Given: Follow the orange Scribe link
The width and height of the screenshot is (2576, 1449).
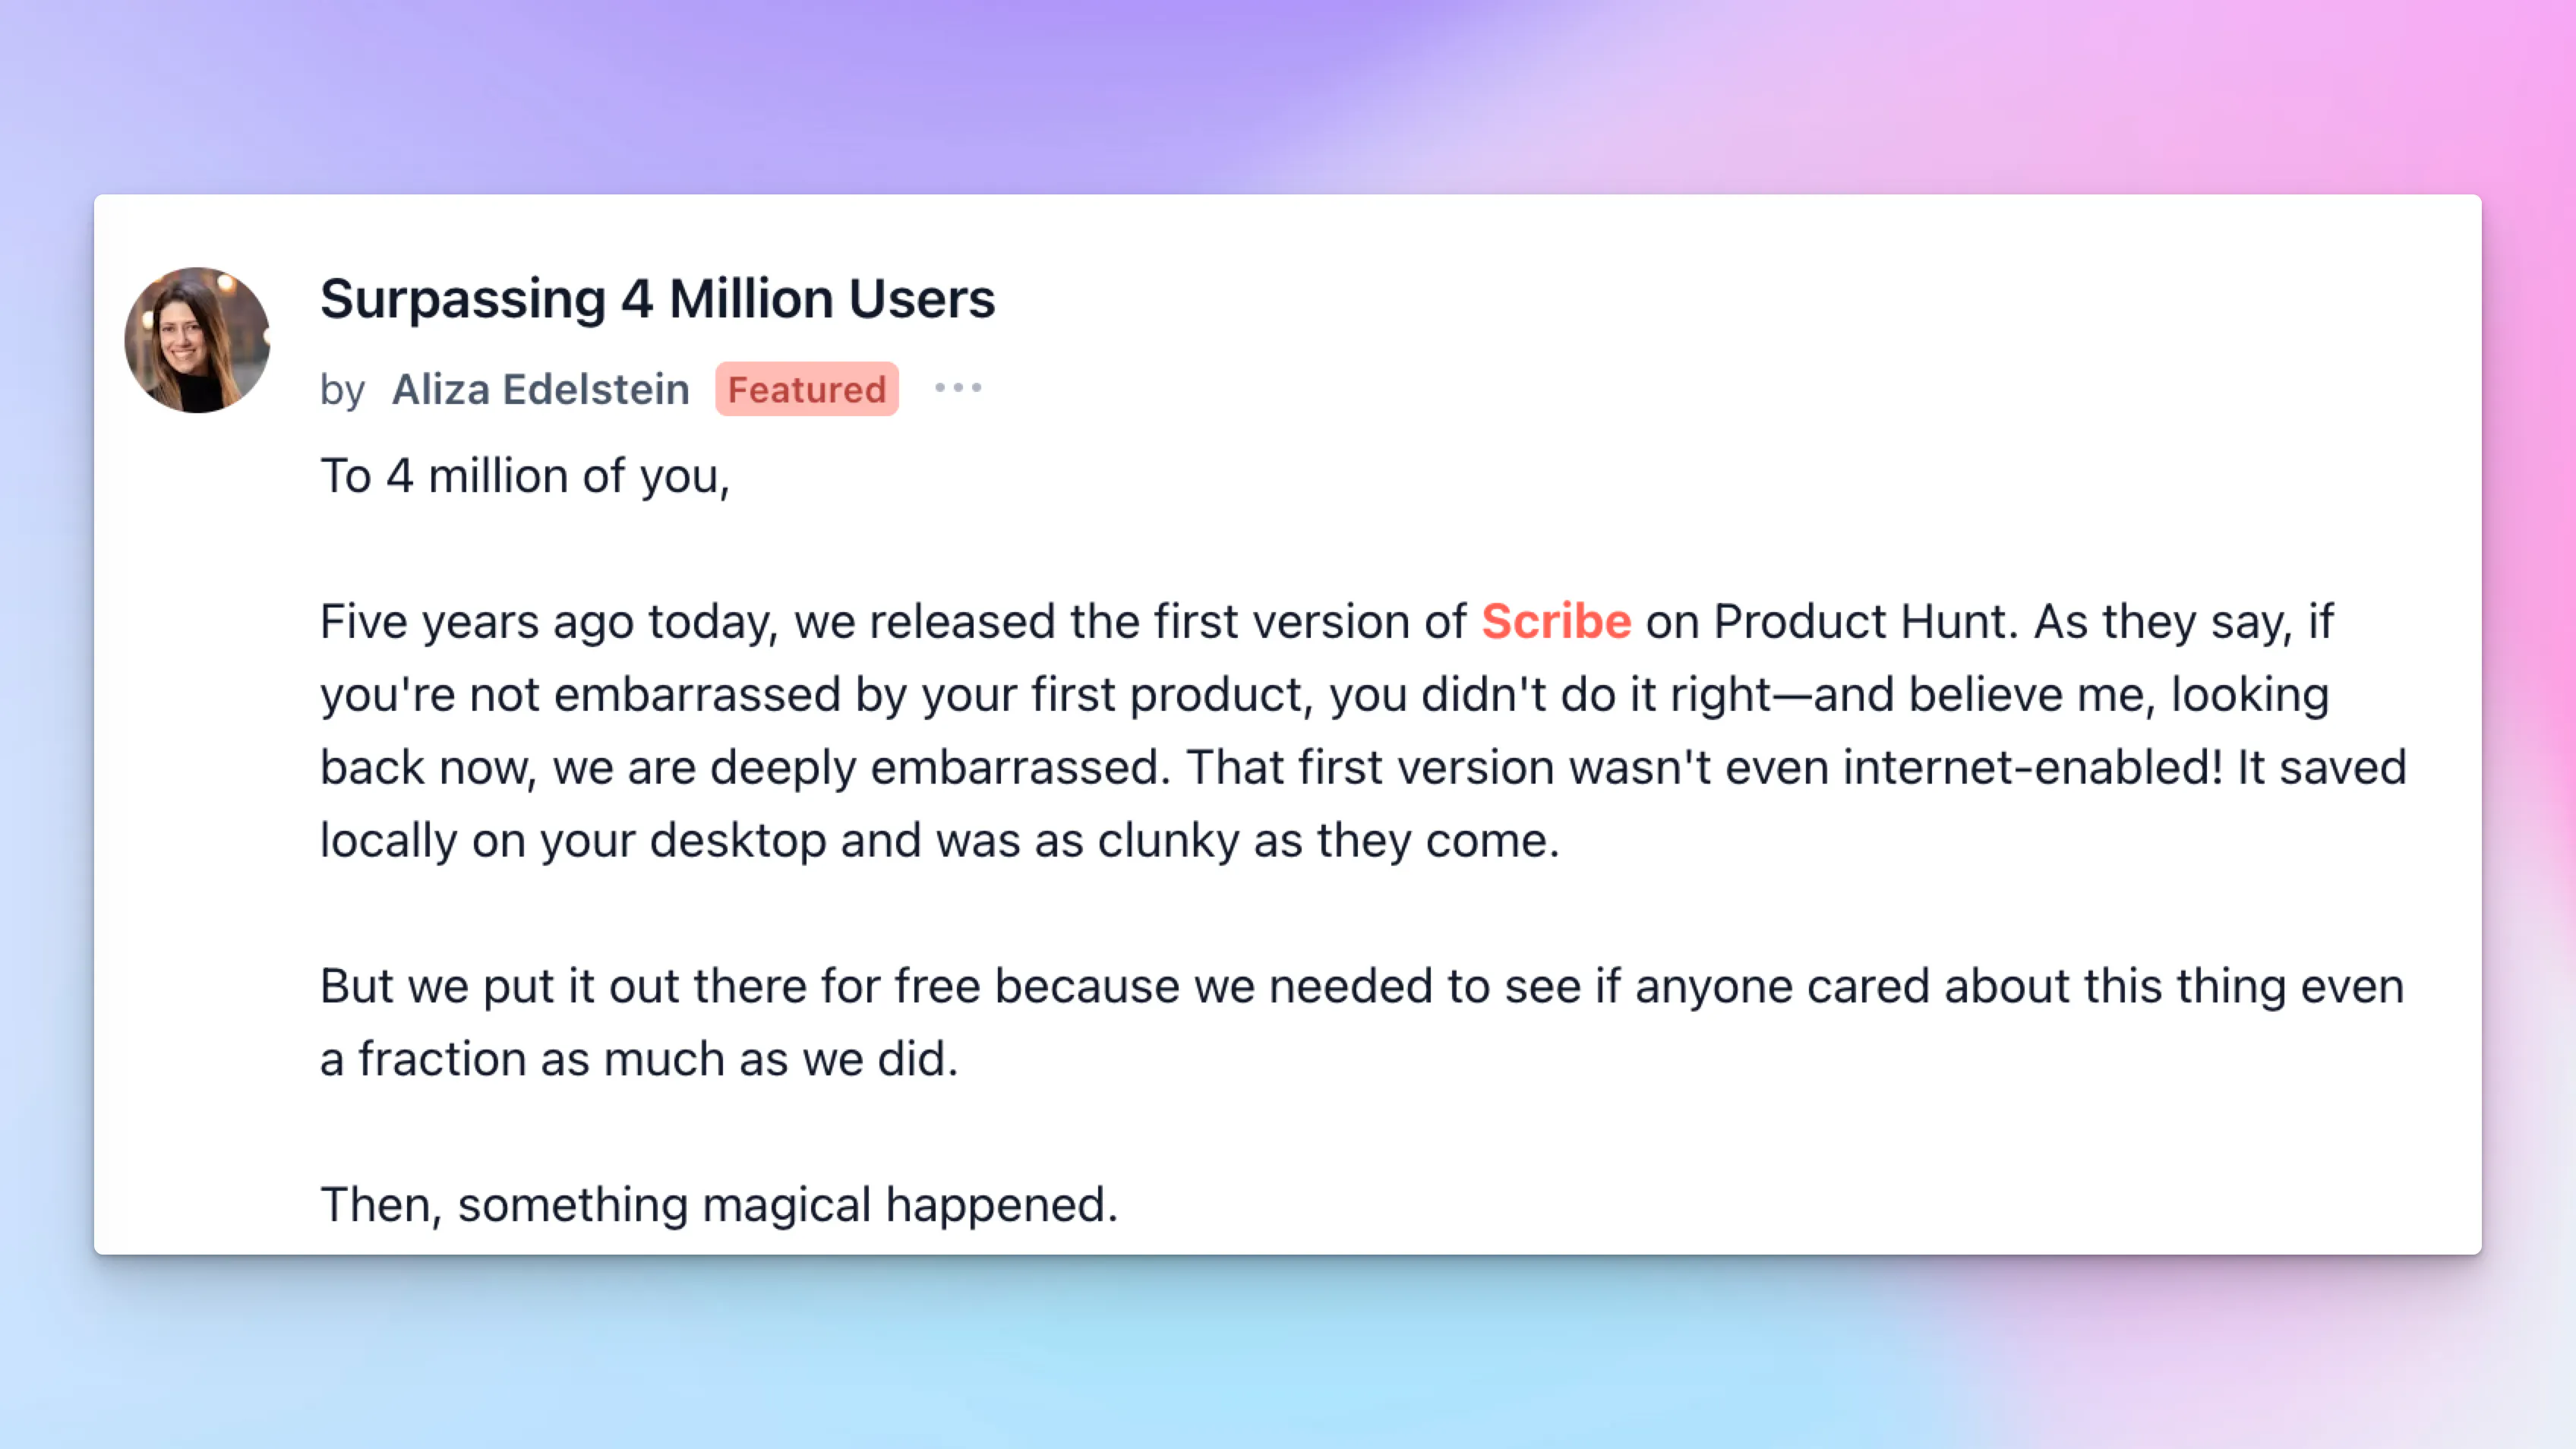Looking at the screenshot, I should point(1556,621).
